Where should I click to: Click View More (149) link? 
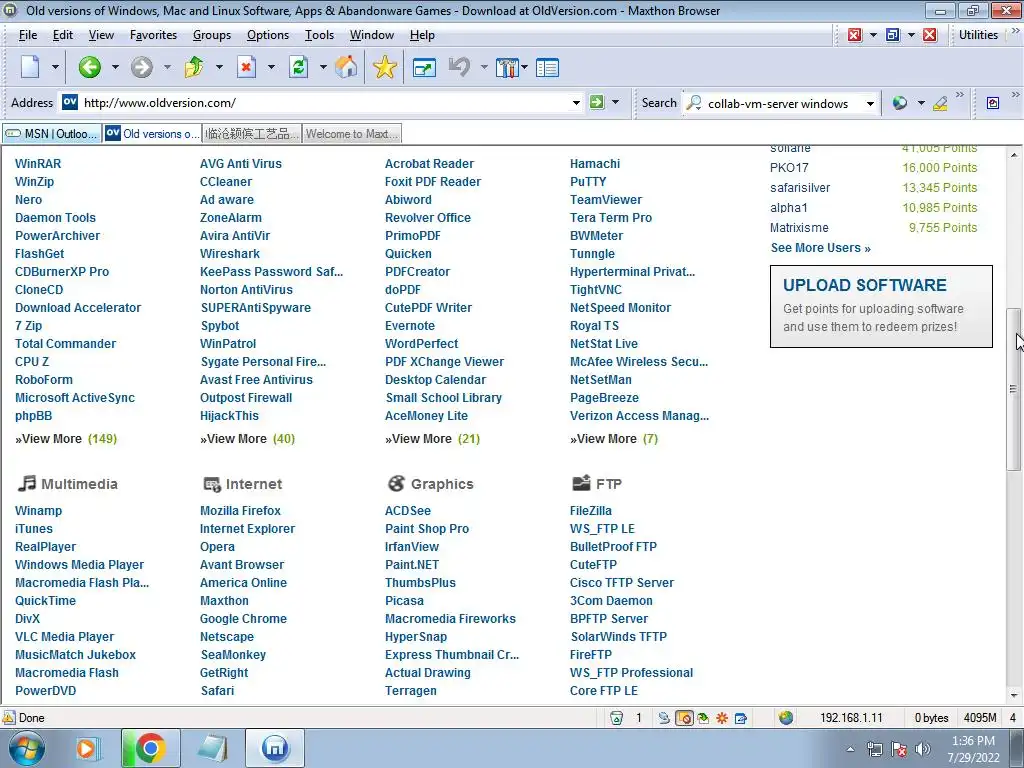(66, 439)
